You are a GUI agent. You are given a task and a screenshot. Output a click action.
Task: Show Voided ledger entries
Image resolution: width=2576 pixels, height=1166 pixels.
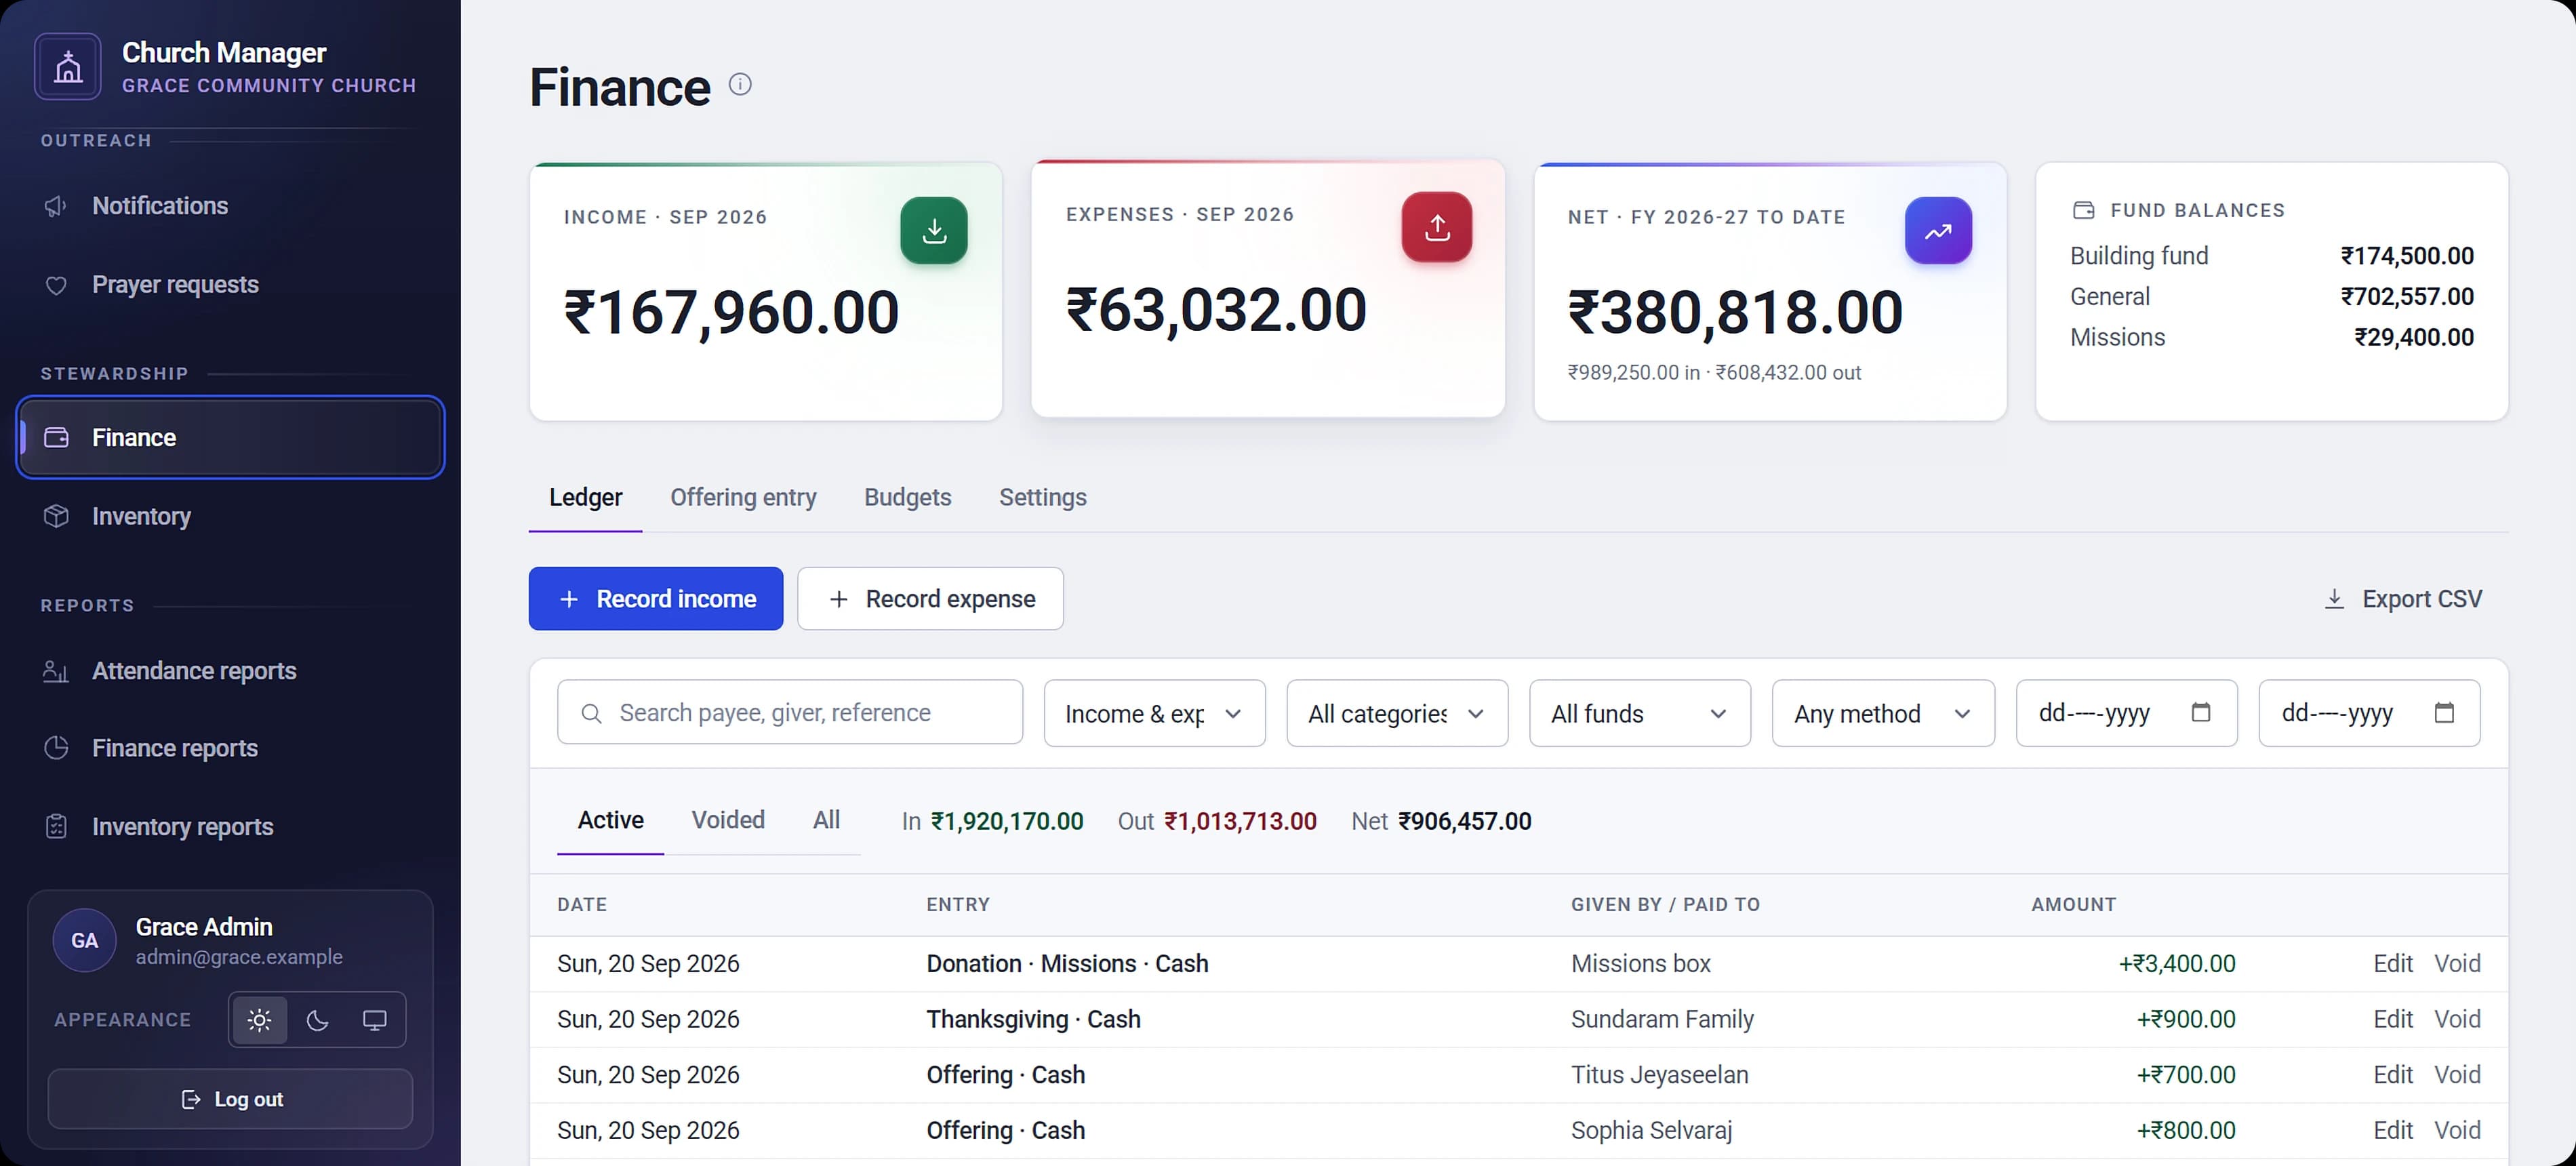pos(728,820)
